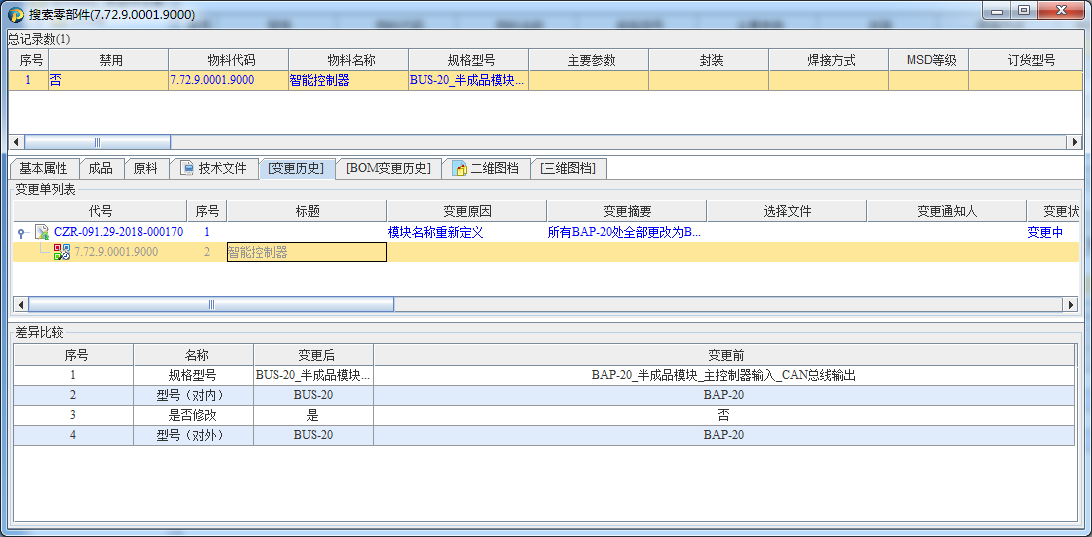Image resolution: width=1092 pixels, height=537 pixels.
Task: Select the 否 cell under 变更前
Action: 724,416
